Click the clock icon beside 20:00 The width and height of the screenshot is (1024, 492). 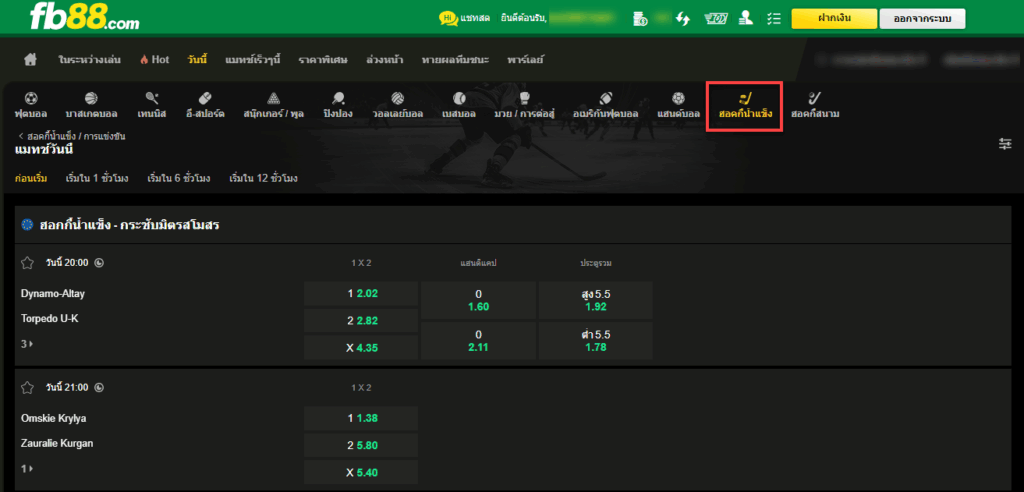point(99,263)
